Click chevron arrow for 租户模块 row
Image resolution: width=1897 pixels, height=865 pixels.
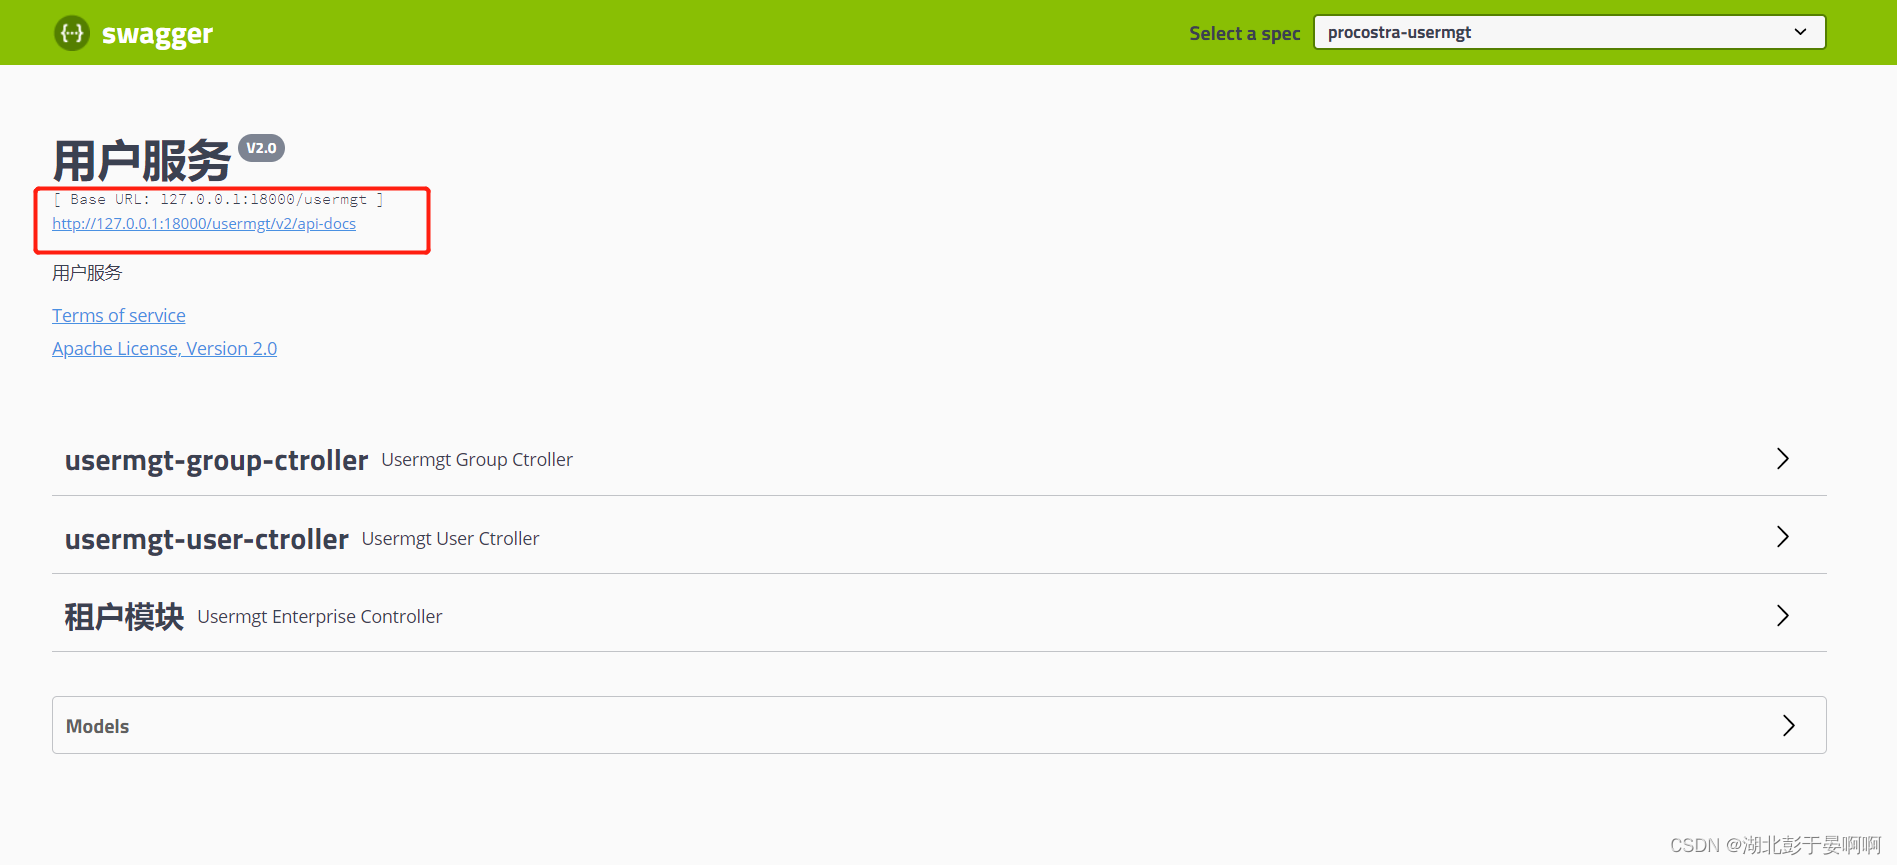click(x=1782, y=615)
